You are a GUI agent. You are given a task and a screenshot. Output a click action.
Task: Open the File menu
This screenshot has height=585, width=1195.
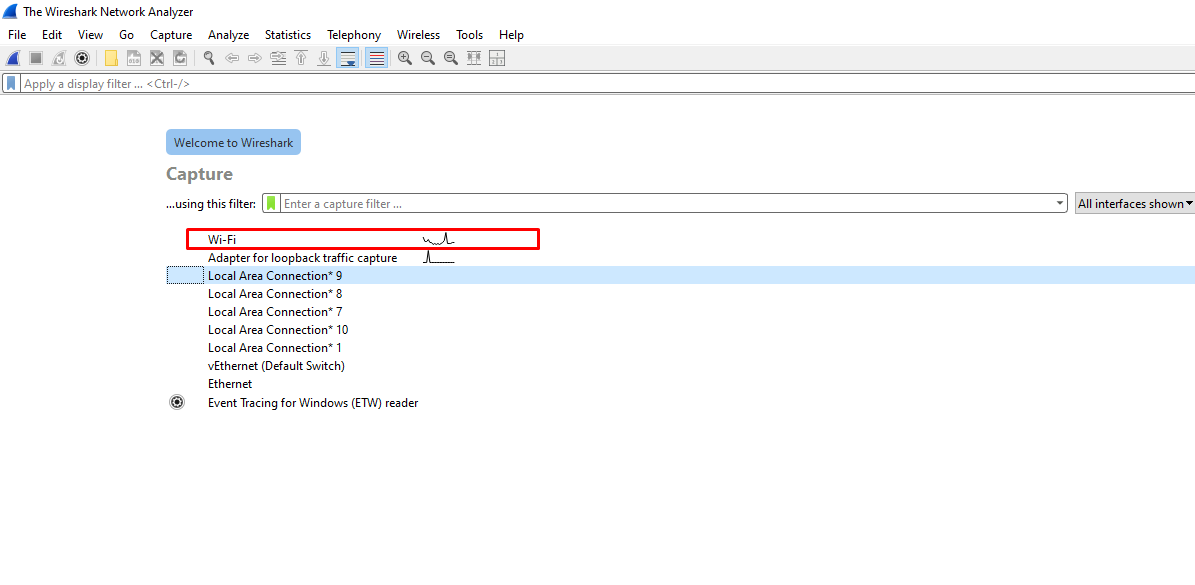tap(17, 35)
